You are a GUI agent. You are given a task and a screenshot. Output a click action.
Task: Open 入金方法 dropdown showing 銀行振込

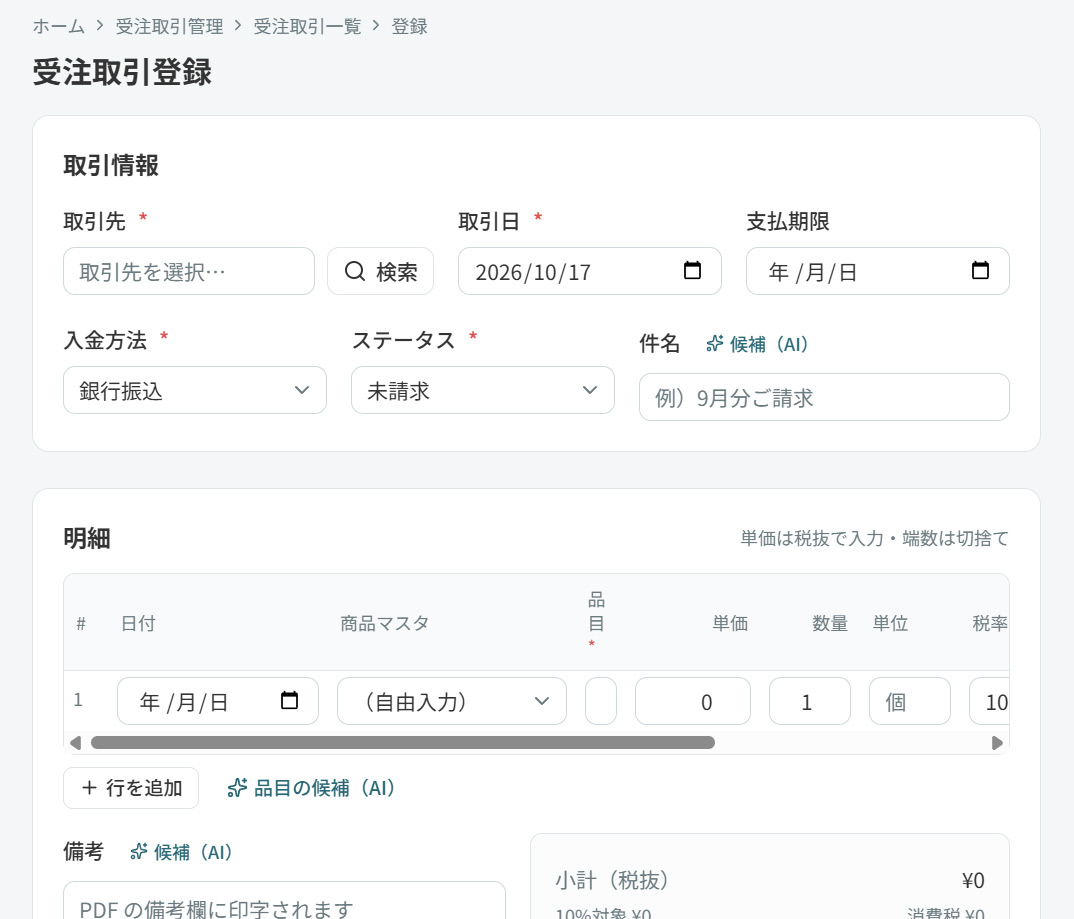(195, 390)
